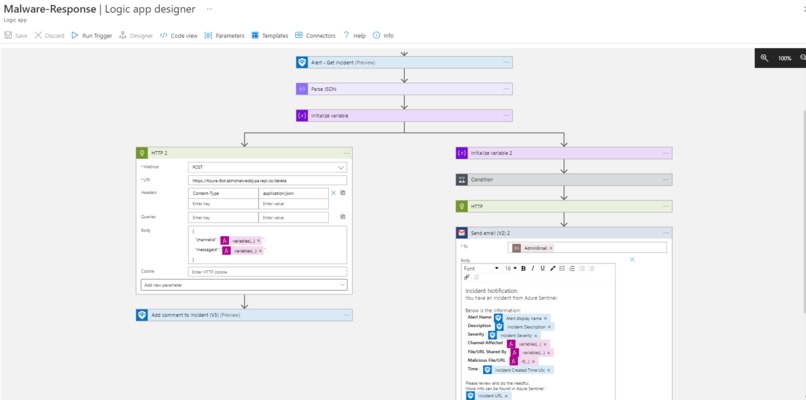Screen dimensions: 806x400
Task: Click the Content-Type header key field
Action: point(223,193)
